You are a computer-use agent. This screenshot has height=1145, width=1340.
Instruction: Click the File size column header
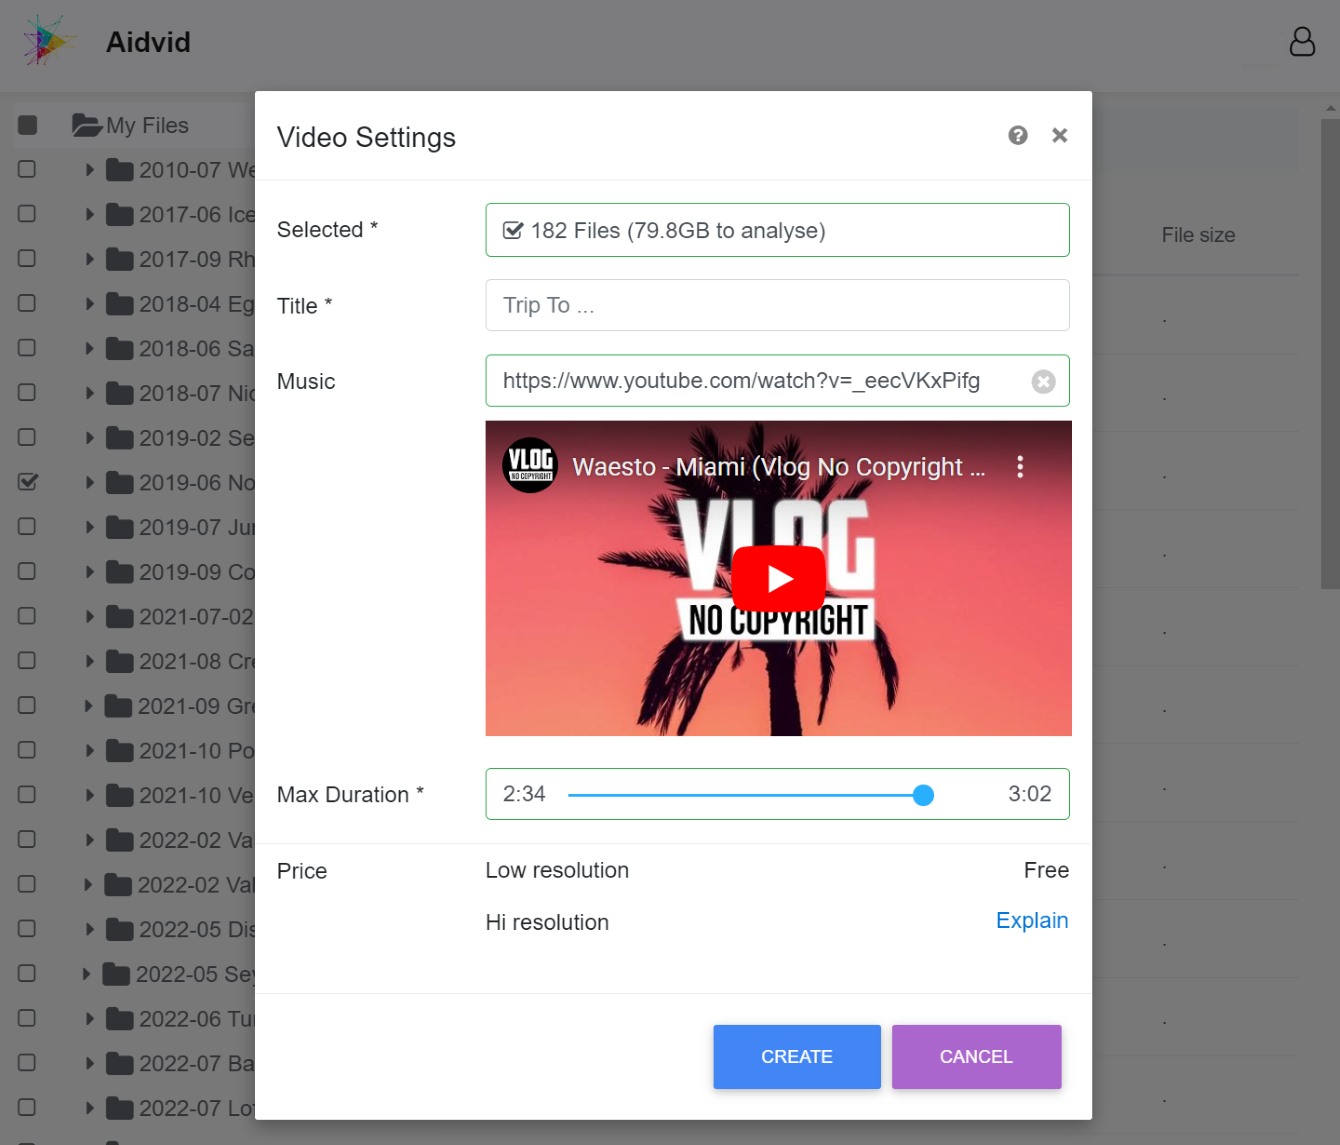[x=1198, y=235]
